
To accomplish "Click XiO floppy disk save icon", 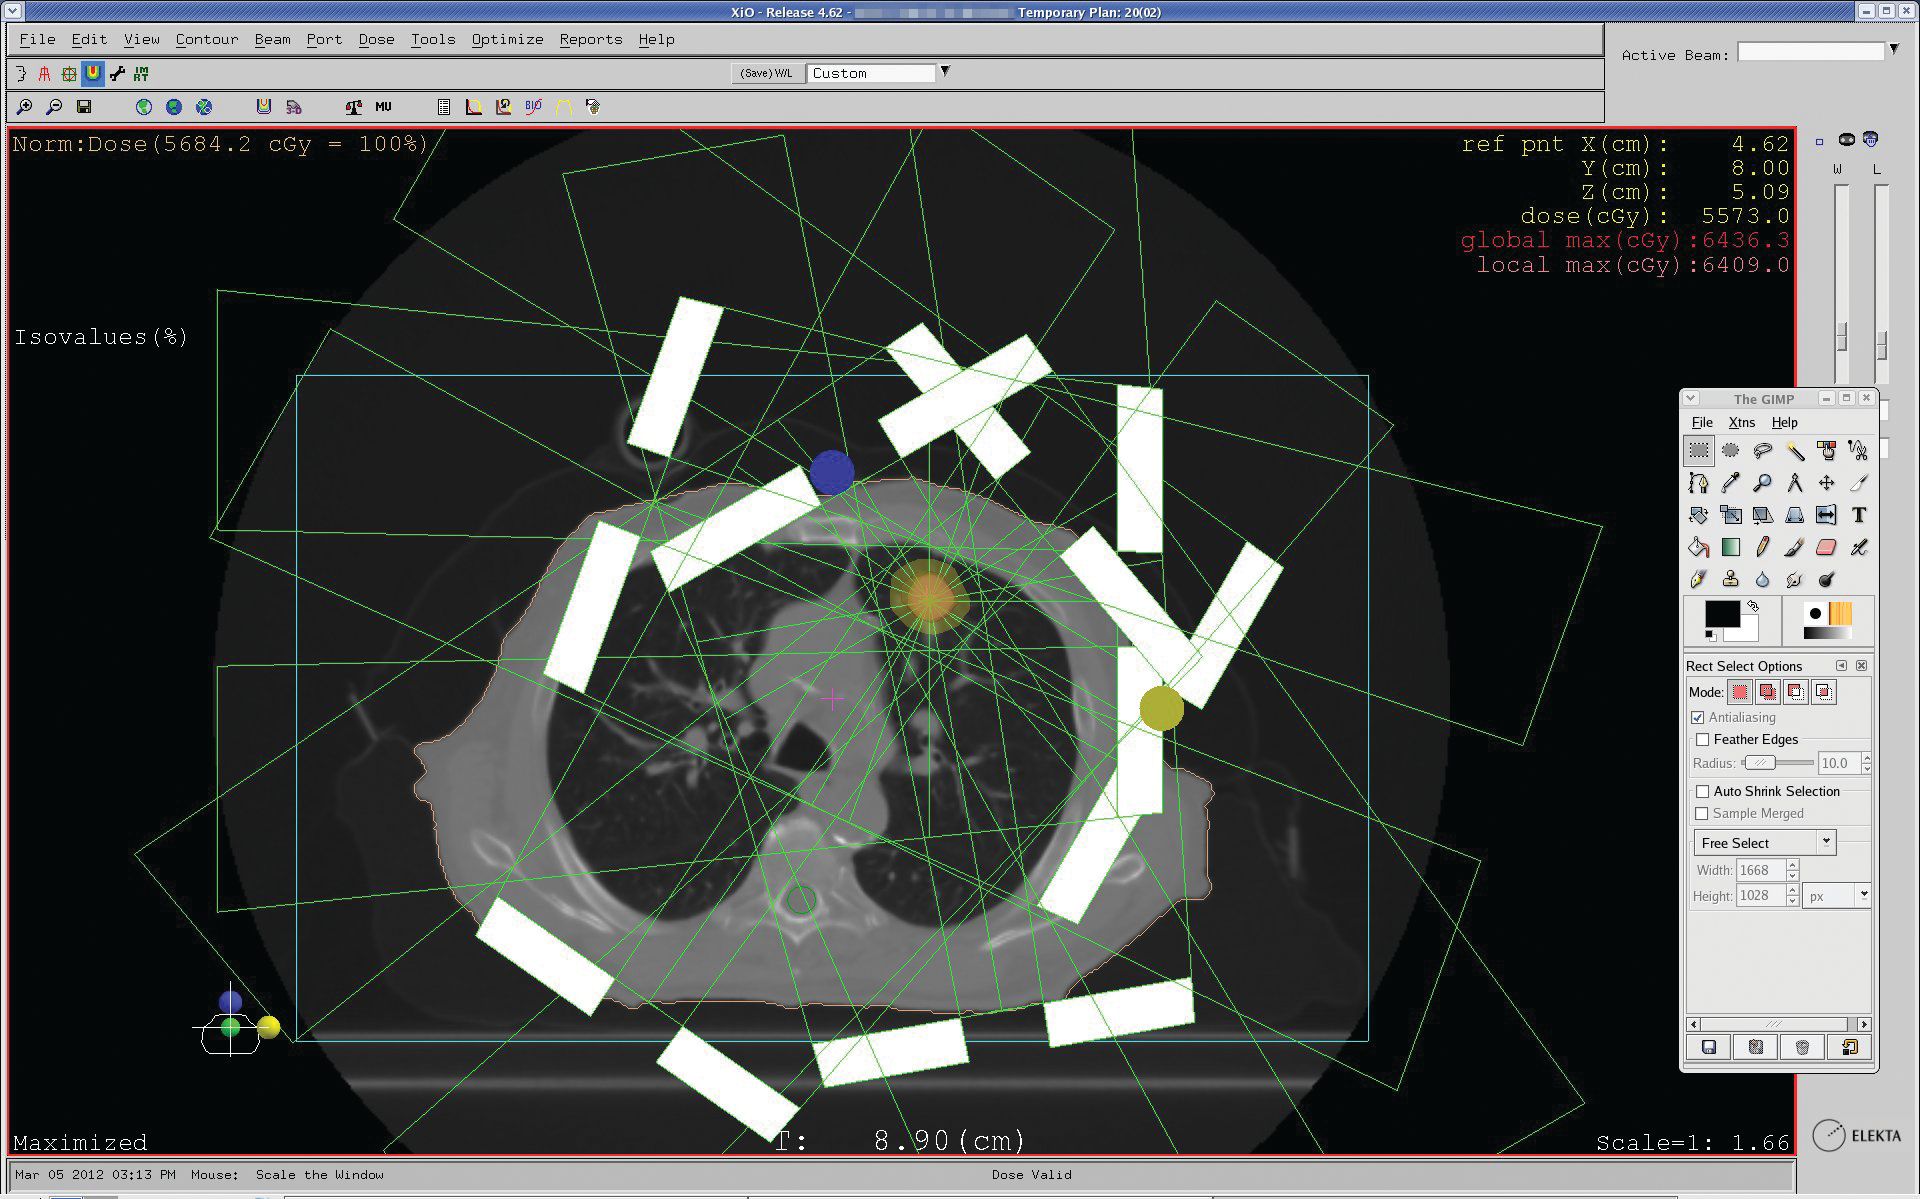I will (84, 106).
